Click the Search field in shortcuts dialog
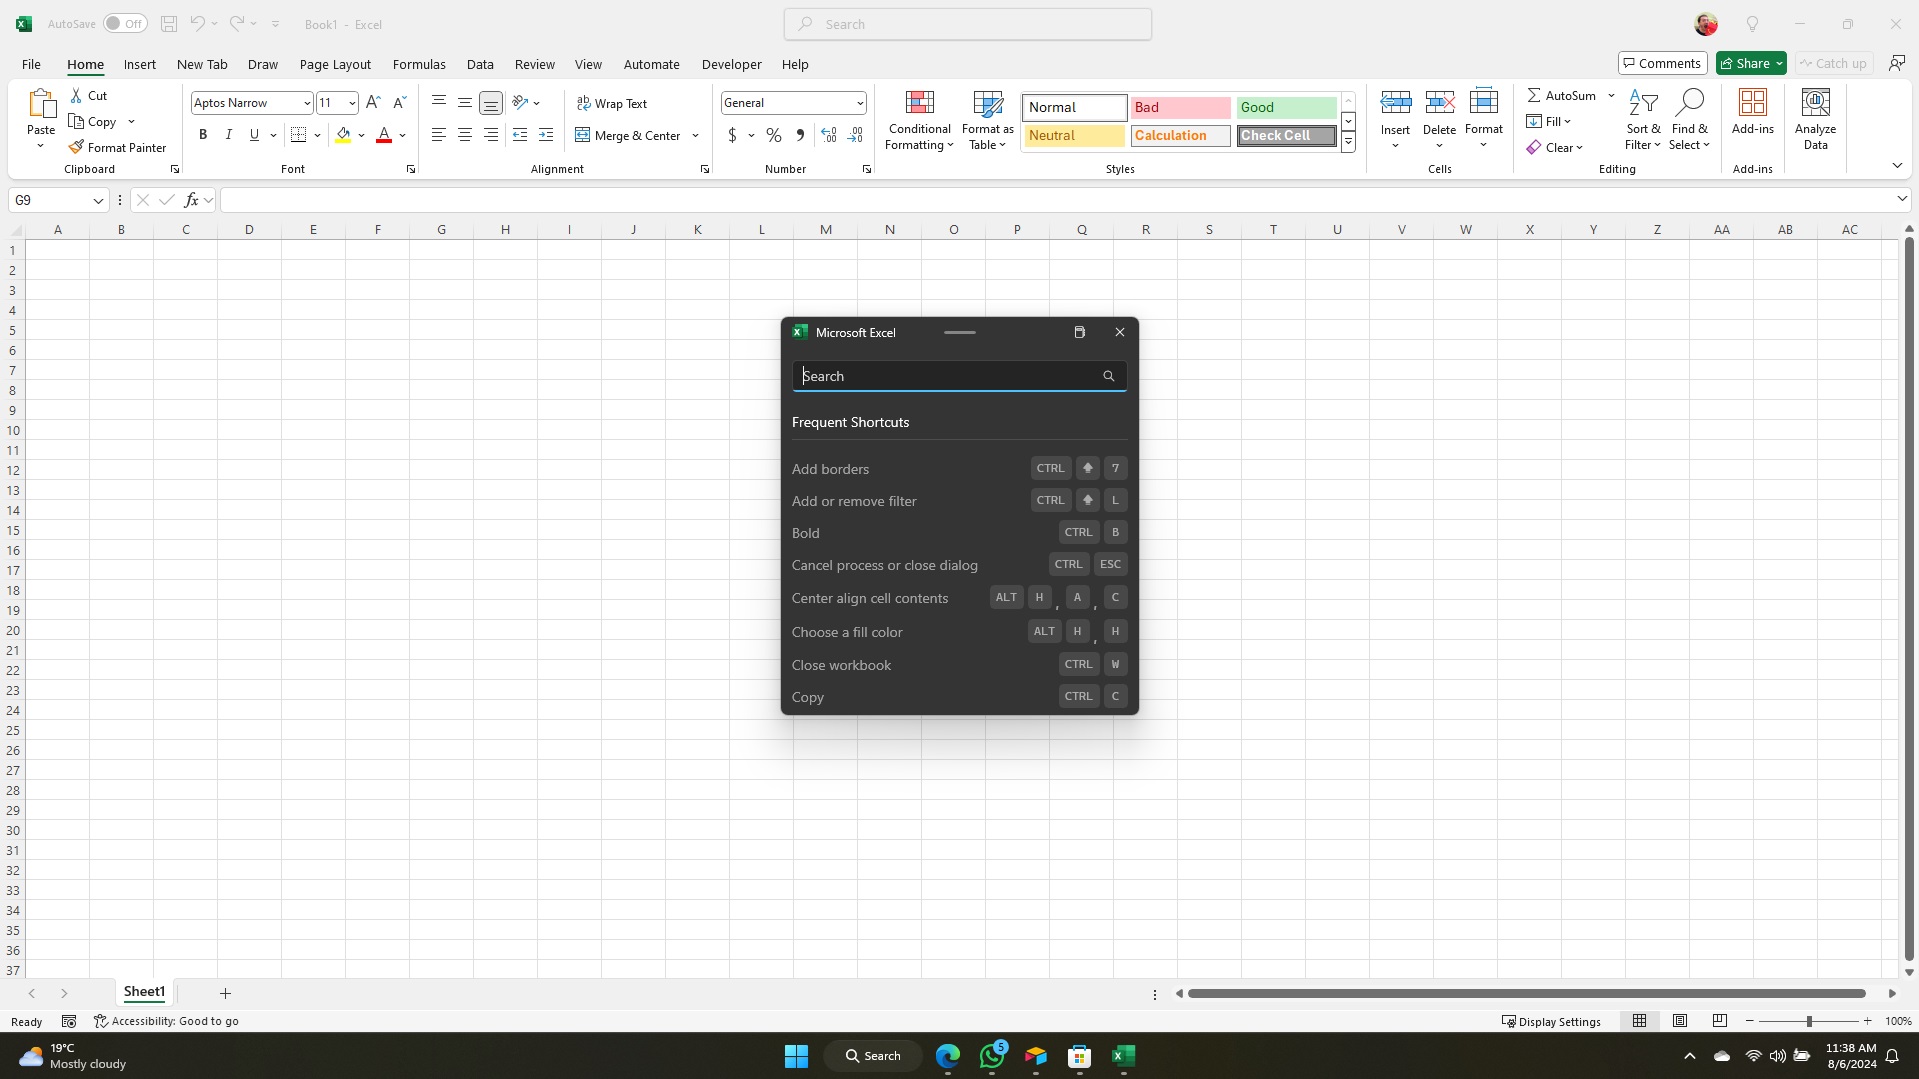Screen dimensions: 1919x1079 tap(959, 376)
